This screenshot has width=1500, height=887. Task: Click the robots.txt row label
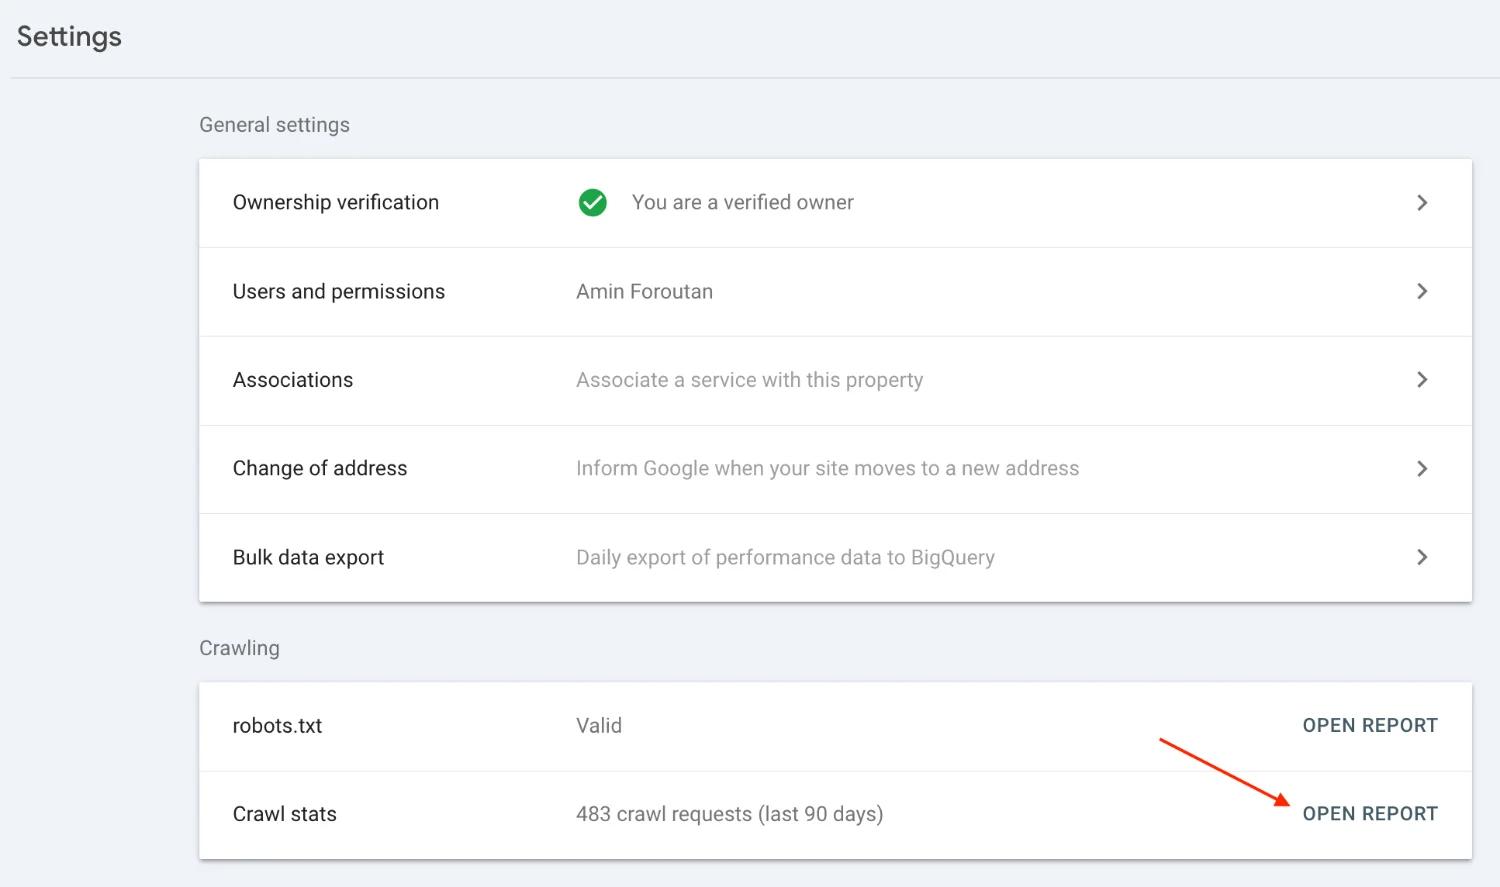click(x=277, y=726)
